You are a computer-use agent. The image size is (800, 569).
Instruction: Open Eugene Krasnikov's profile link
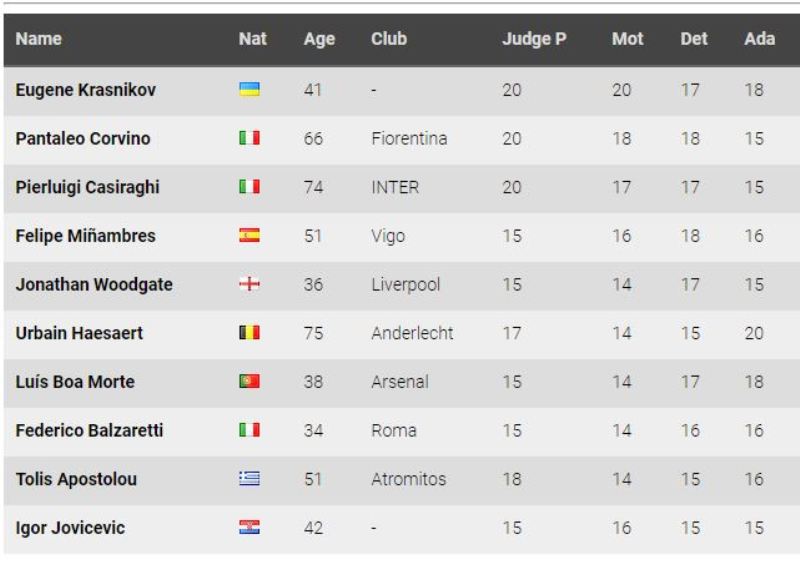[x=86, y=90]
